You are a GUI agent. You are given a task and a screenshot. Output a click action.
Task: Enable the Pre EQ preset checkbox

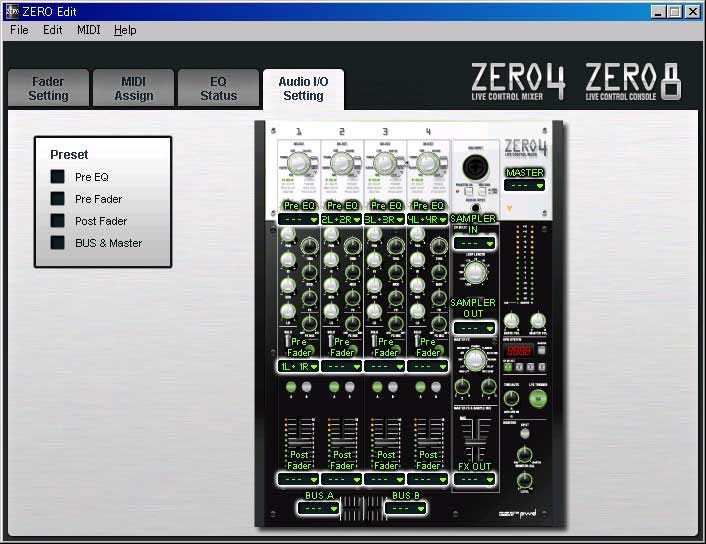[x=59, y=177]
